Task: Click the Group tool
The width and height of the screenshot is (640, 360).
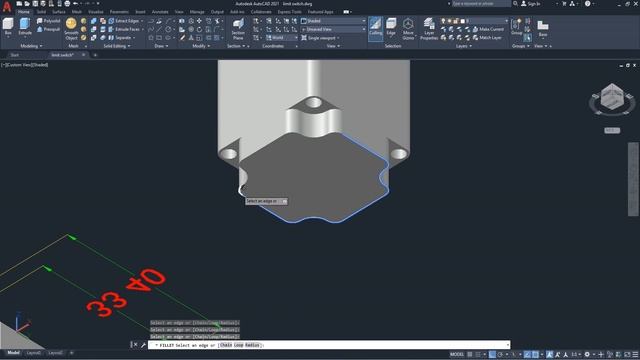Action: tap(516, 27)
